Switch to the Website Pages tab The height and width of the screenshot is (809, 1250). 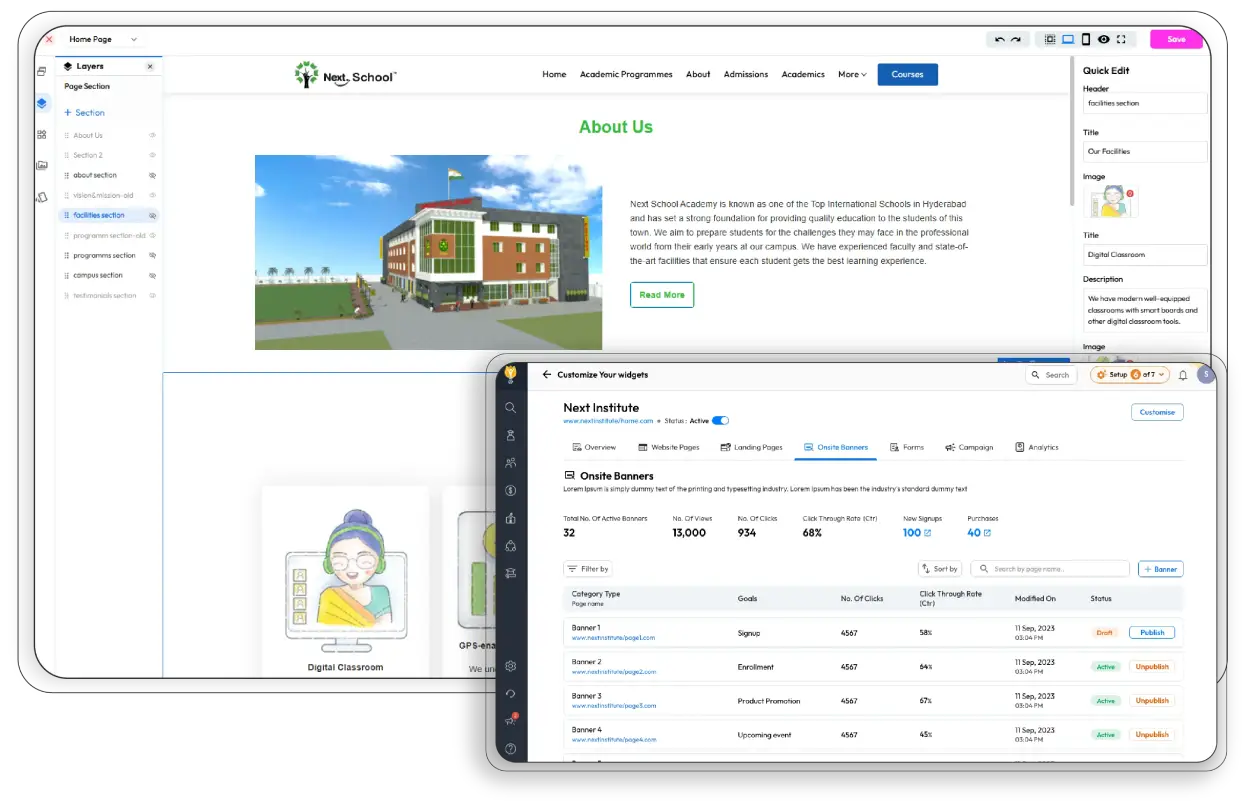668,447
